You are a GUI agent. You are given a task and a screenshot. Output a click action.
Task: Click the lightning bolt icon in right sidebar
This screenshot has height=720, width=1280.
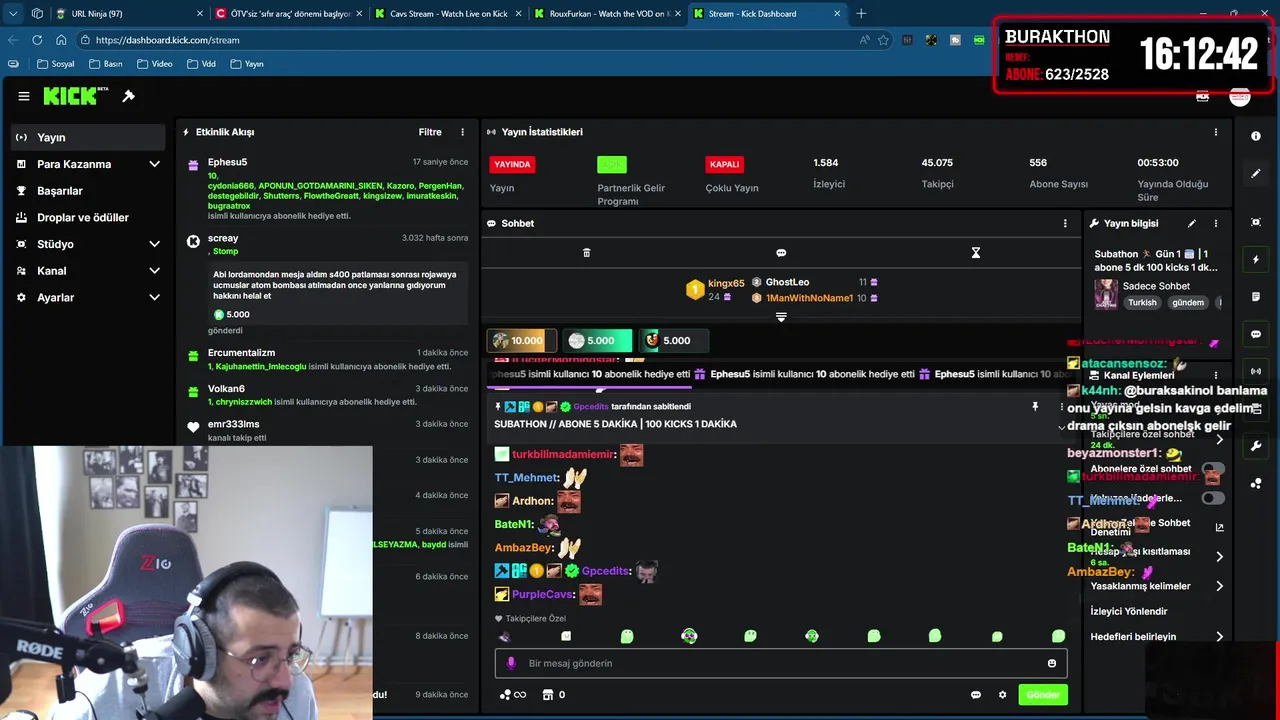(x=1256, y=260)
